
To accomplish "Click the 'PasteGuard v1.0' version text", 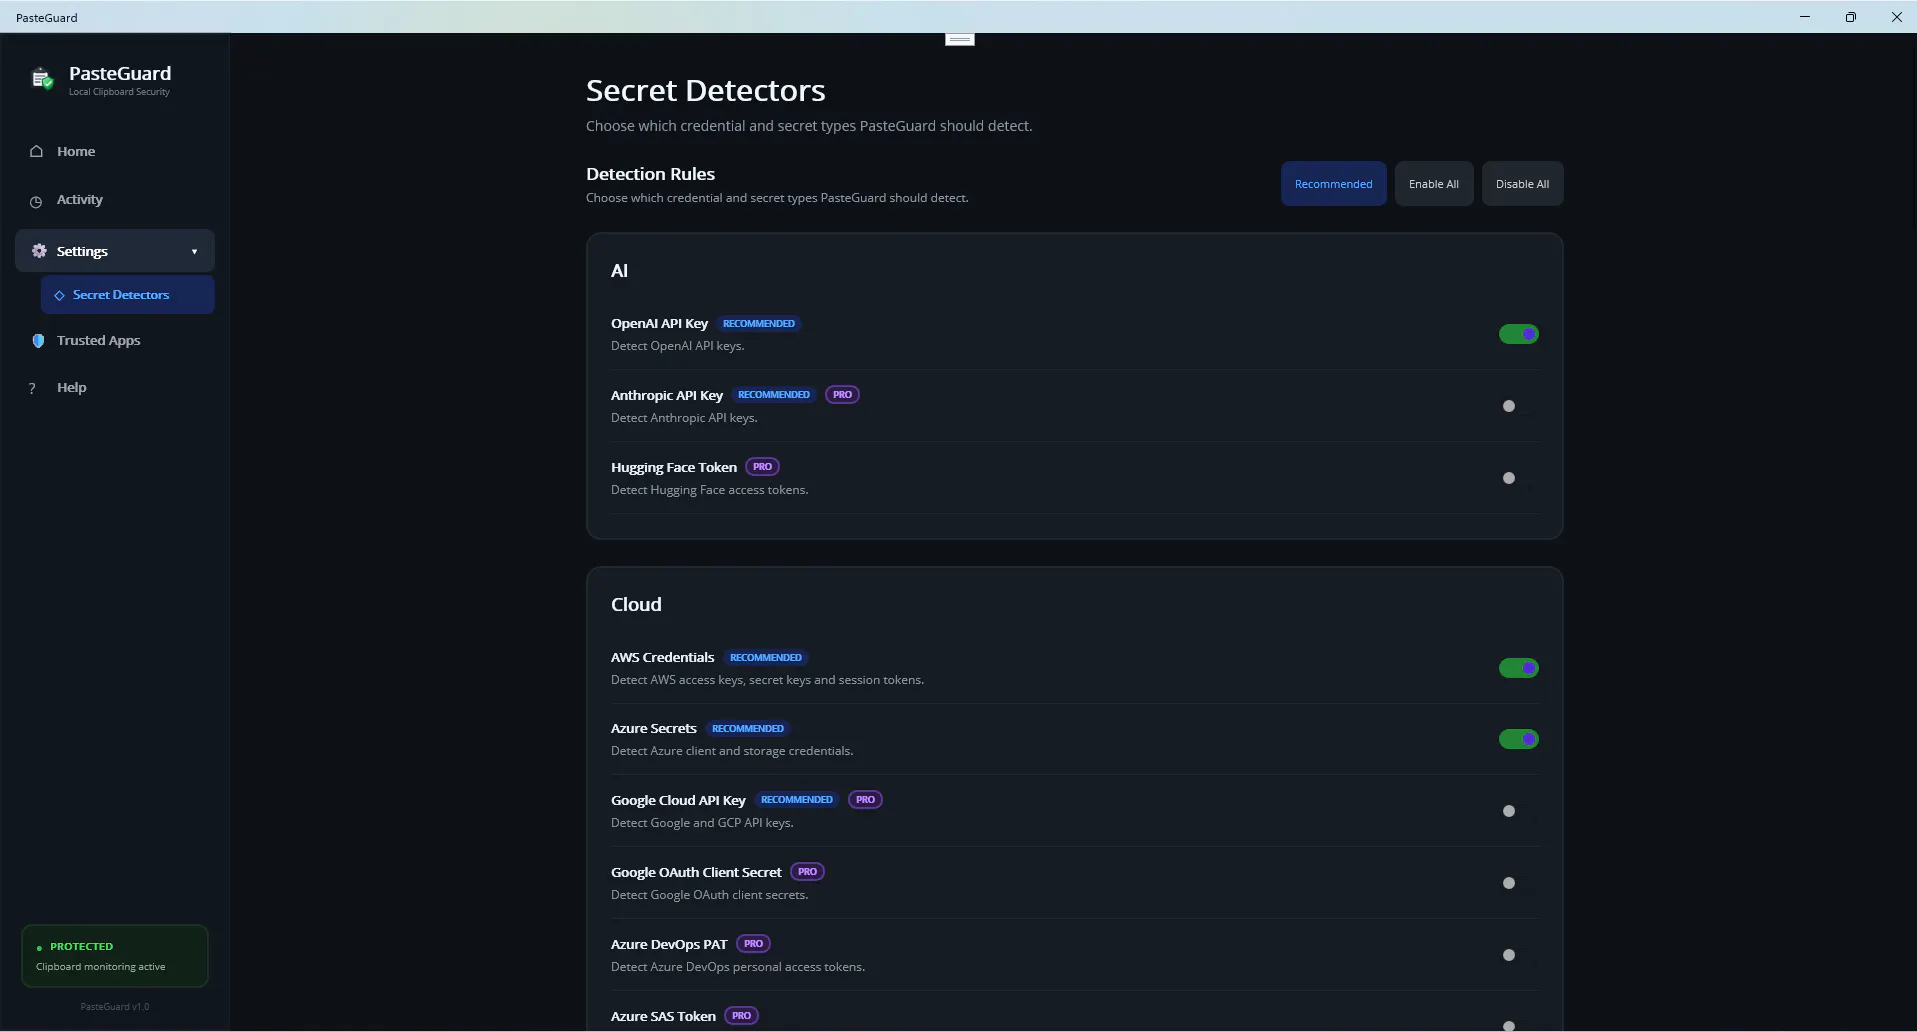I will [x=115, y=1007].
